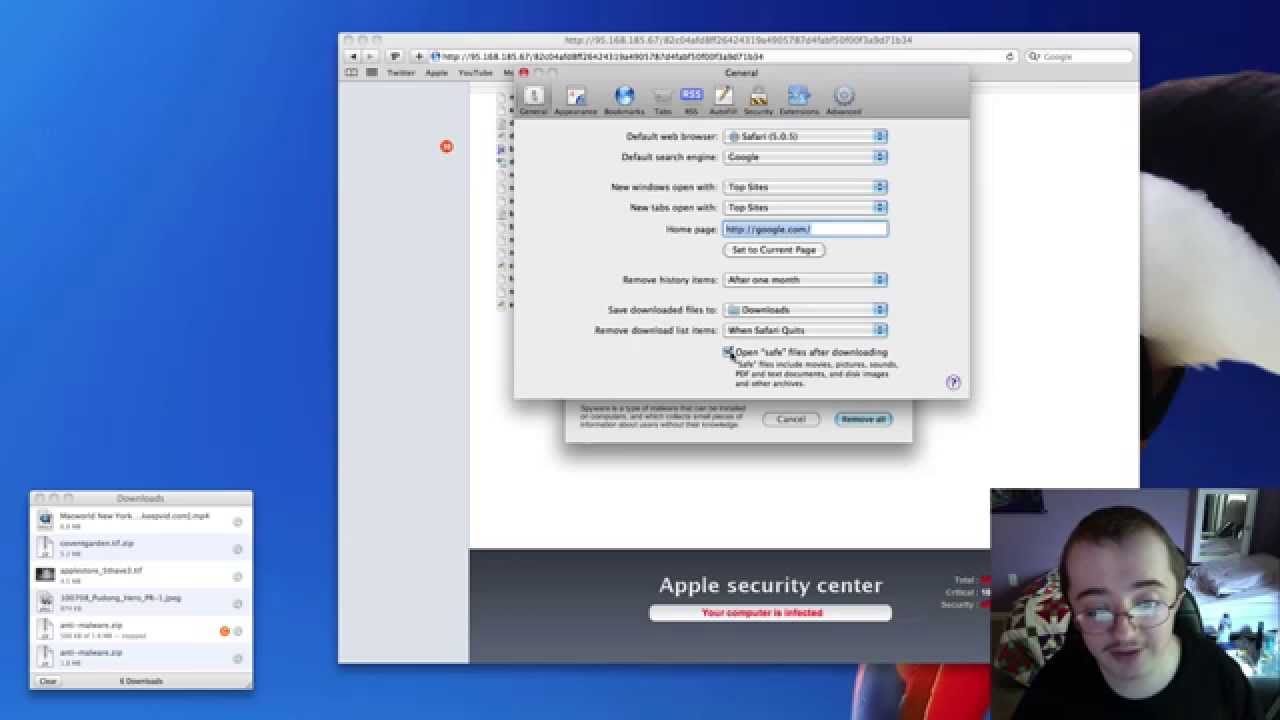Image resolution: width=1280 pixels, height=720 pixels.
Task: Click the red notification badge on page sidebar
Action: (x=446, y=146)
